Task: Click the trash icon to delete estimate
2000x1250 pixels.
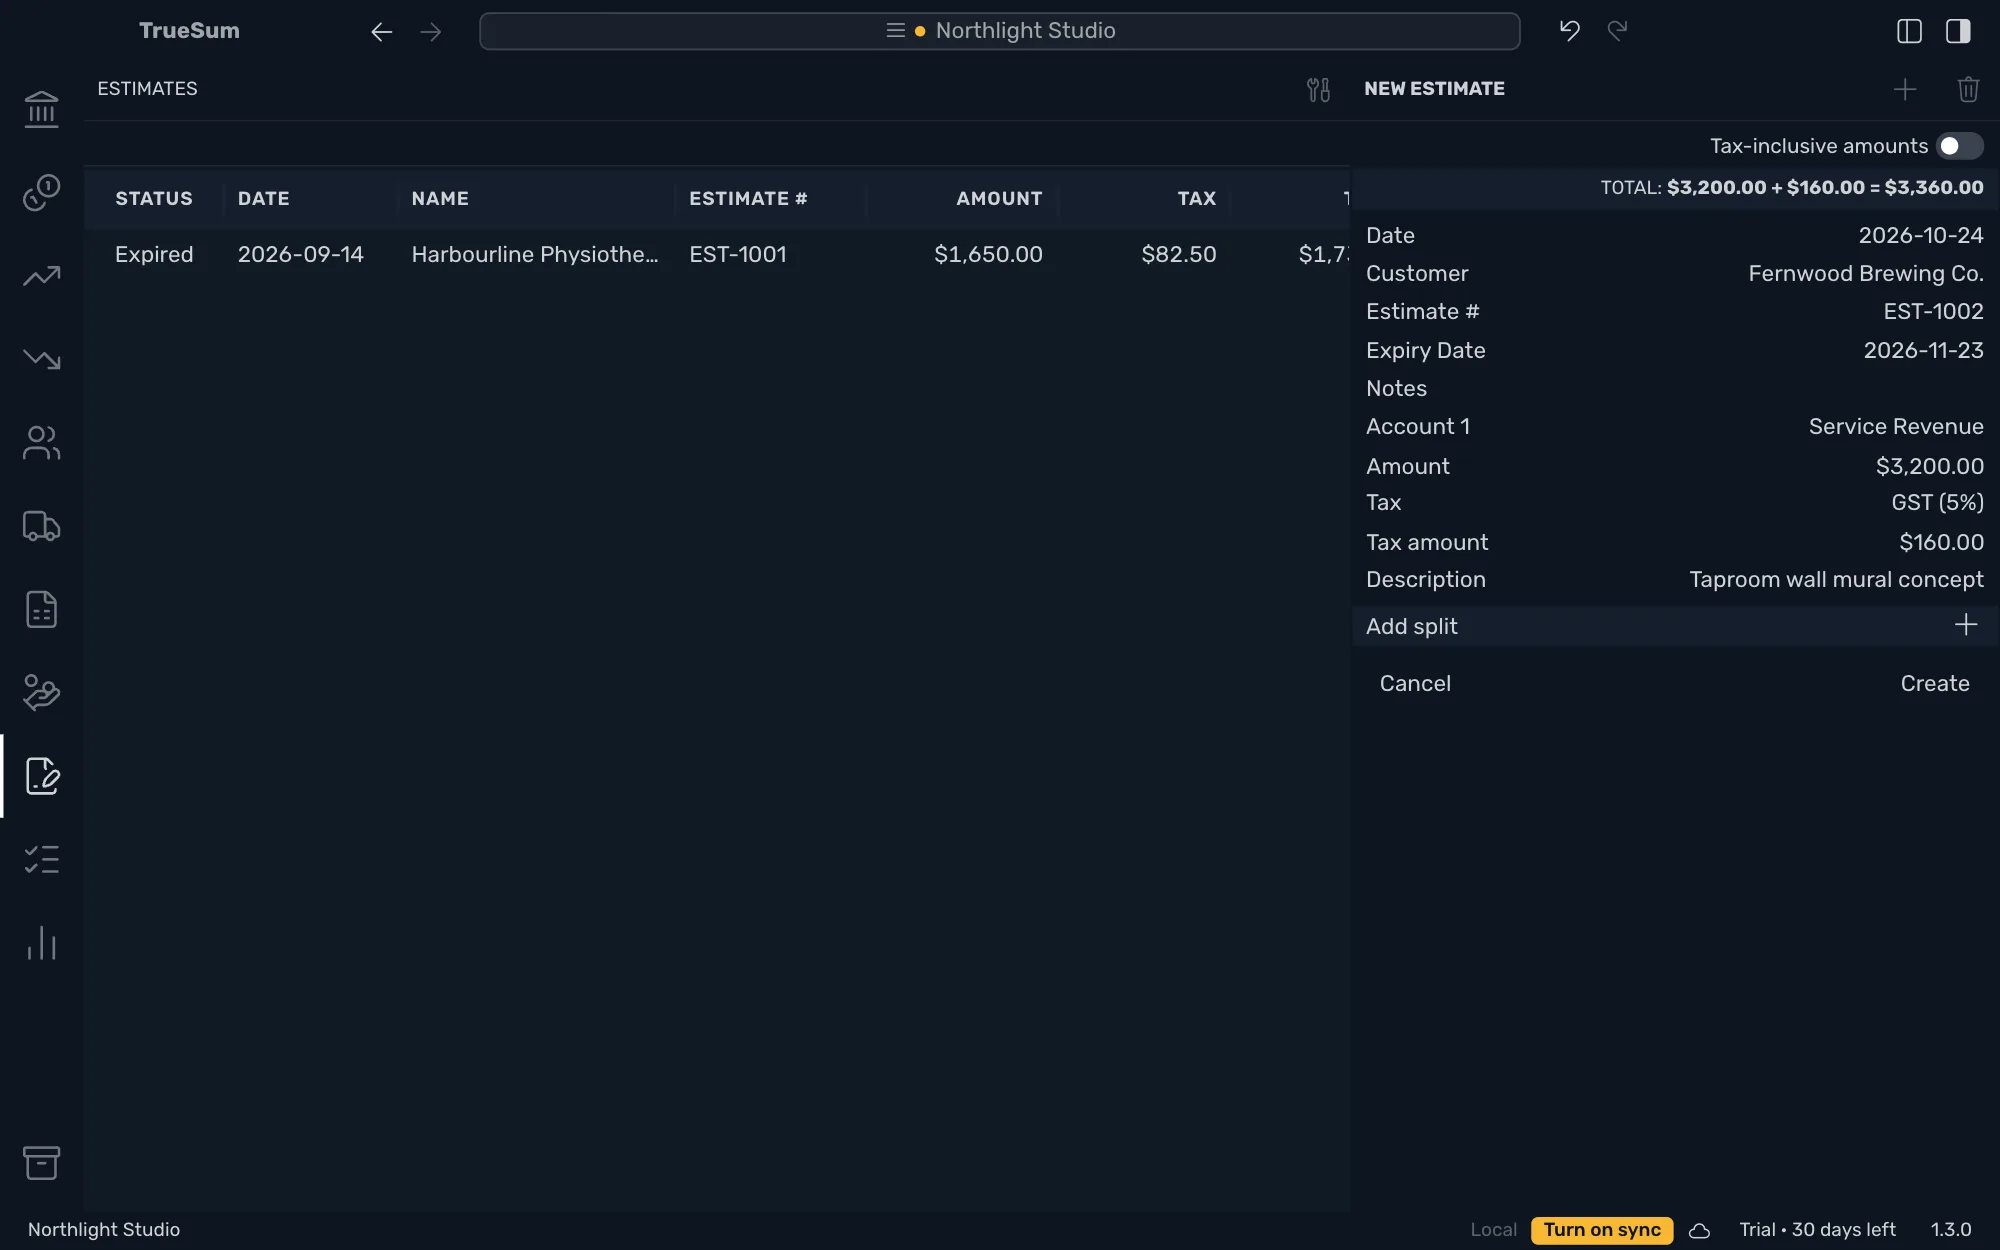Action: click(1968, 90)
